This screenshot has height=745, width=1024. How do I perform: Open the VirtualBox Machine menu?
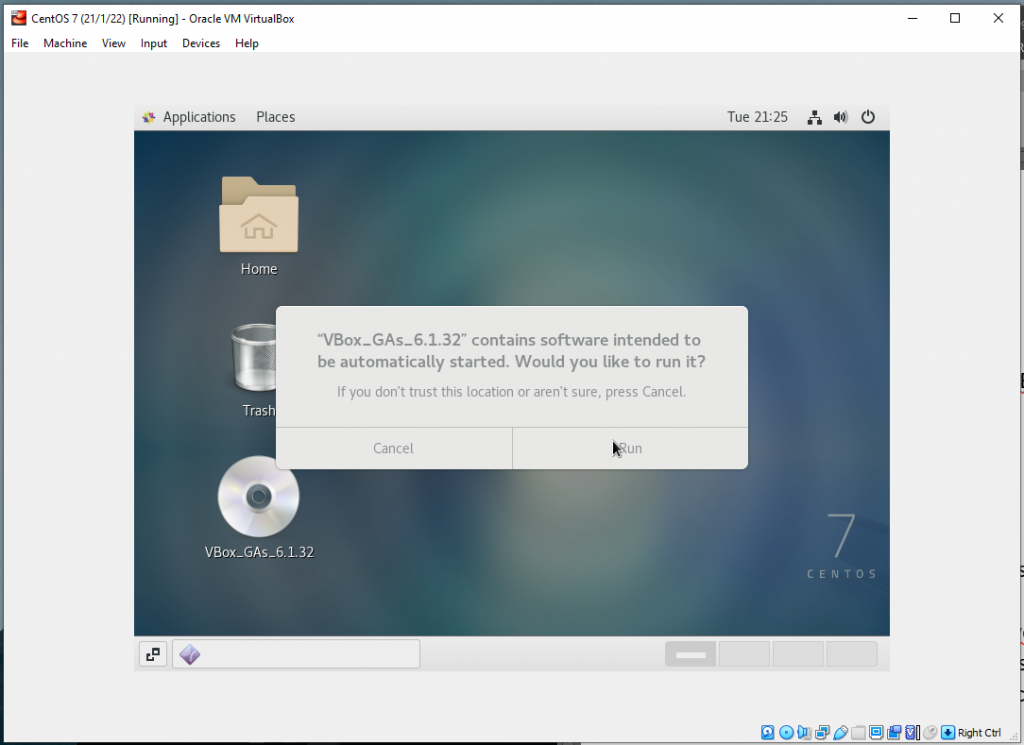(65, 43)
